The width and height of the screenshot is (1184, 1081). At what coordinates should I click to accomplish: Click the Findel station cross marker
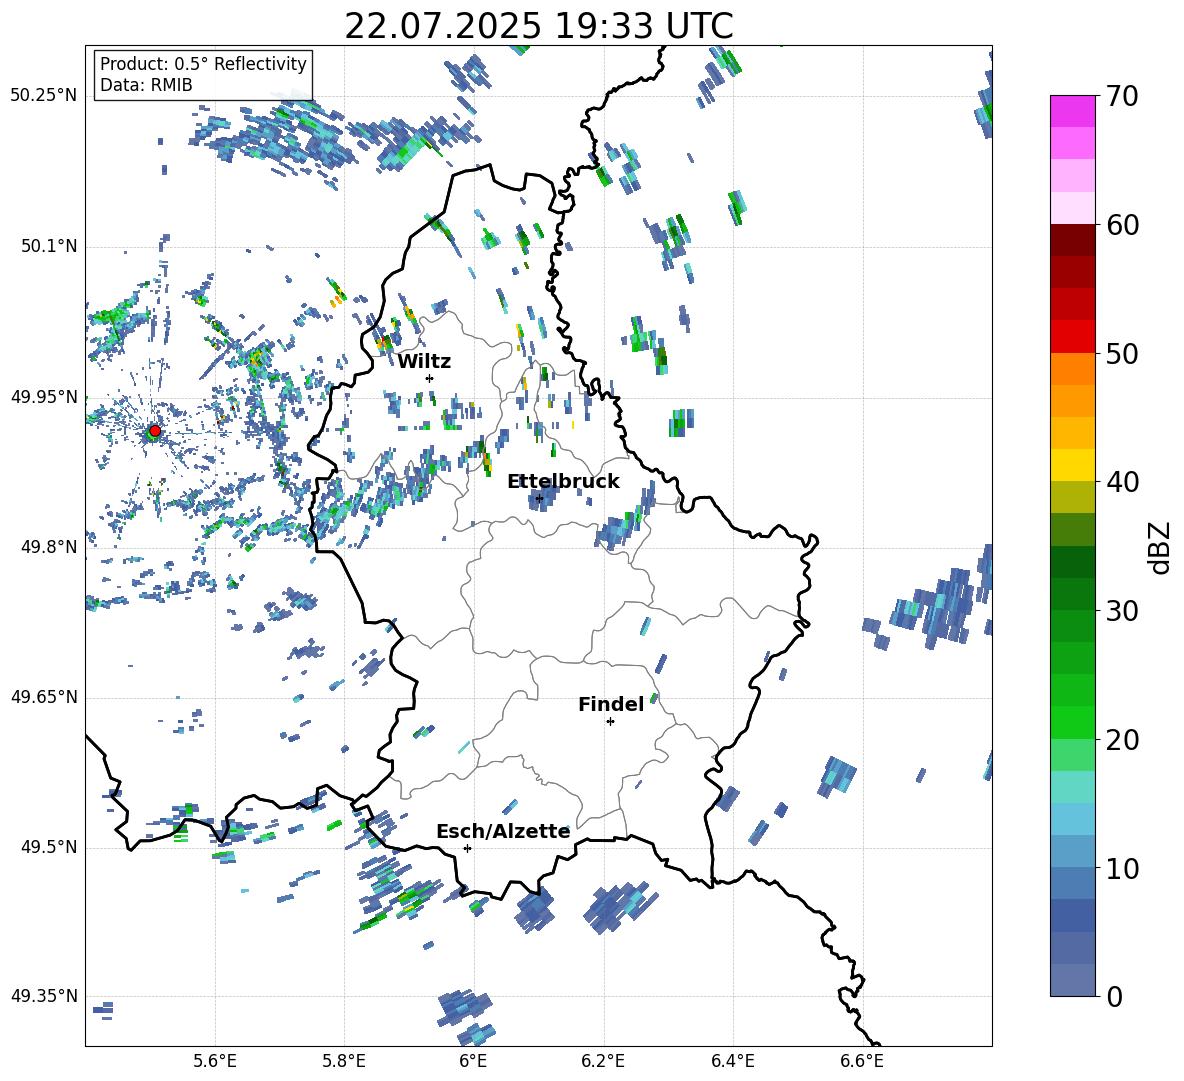tap(610, 722)
